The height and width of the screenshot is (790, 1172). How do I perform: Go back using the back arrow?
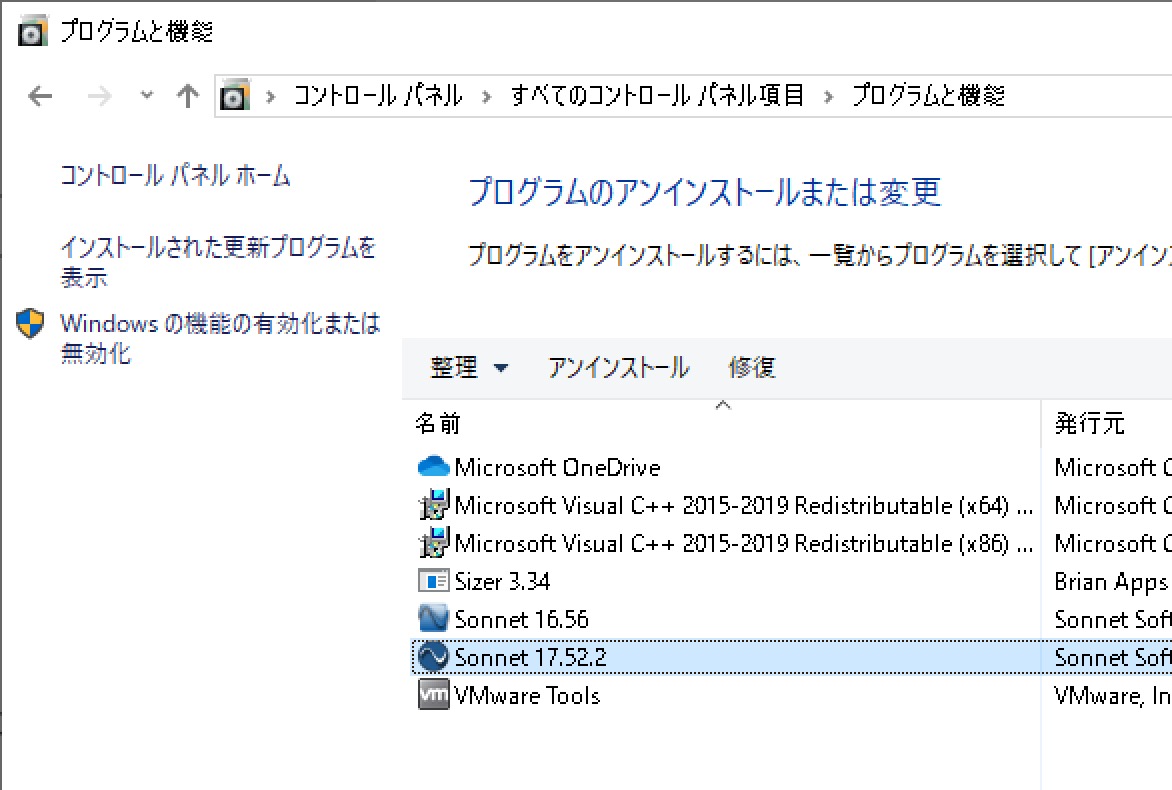(40, 96)
